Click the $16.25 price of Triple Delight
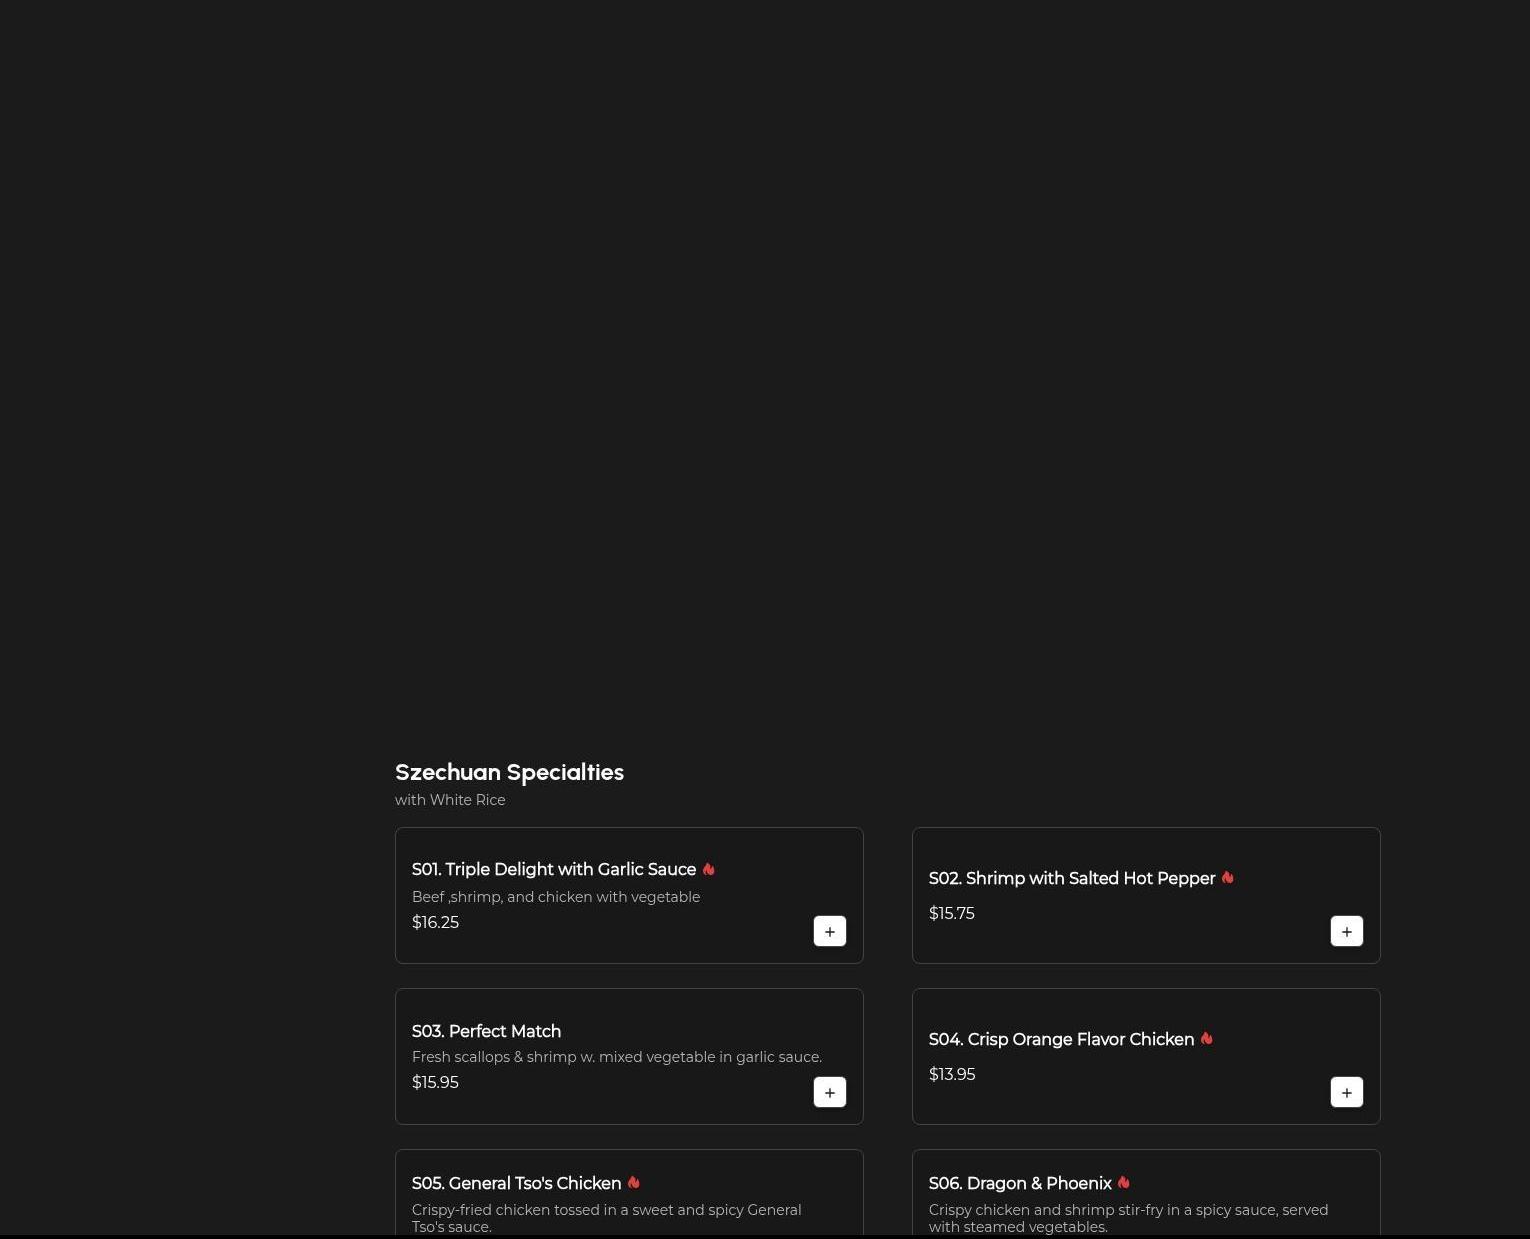 click(x=435, y=922)
